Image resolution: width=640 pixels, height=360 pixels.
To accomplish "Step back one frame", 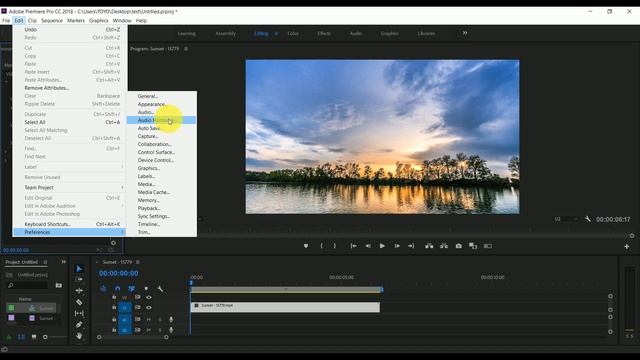I will pos(368,246).
